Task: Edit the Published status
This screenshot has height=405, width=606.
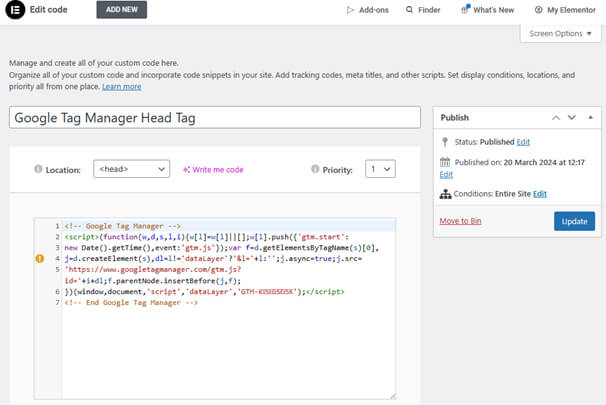Action: point(523,142)
